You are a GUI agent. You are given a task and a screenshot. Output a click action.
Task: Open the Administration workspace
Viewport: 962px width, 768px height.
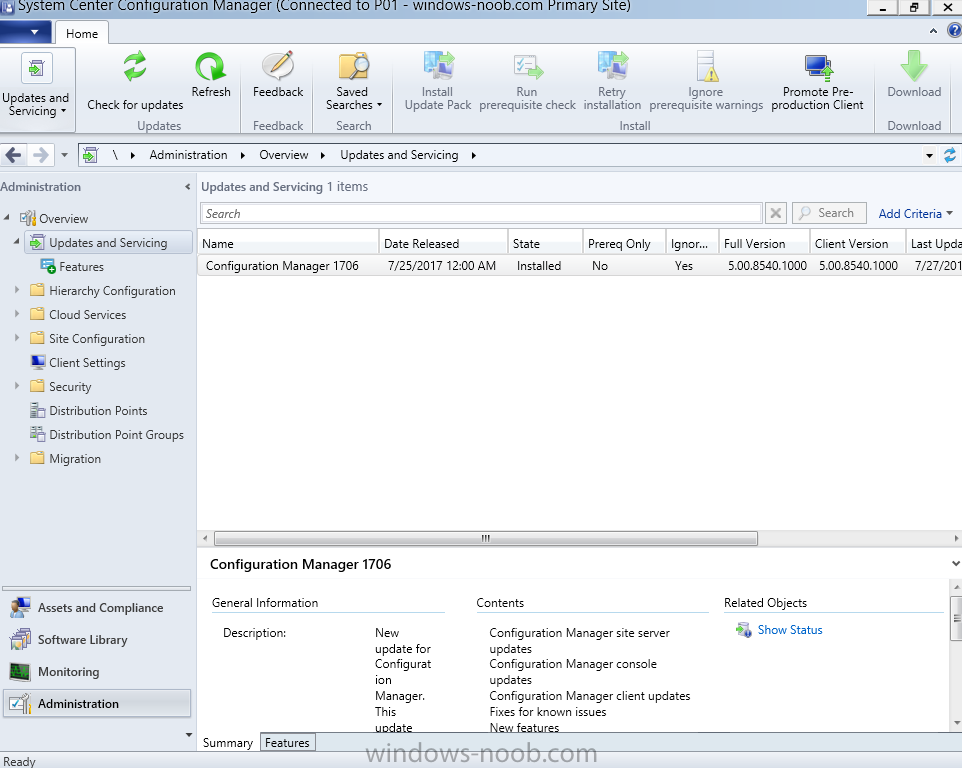[x=97, y=704]
